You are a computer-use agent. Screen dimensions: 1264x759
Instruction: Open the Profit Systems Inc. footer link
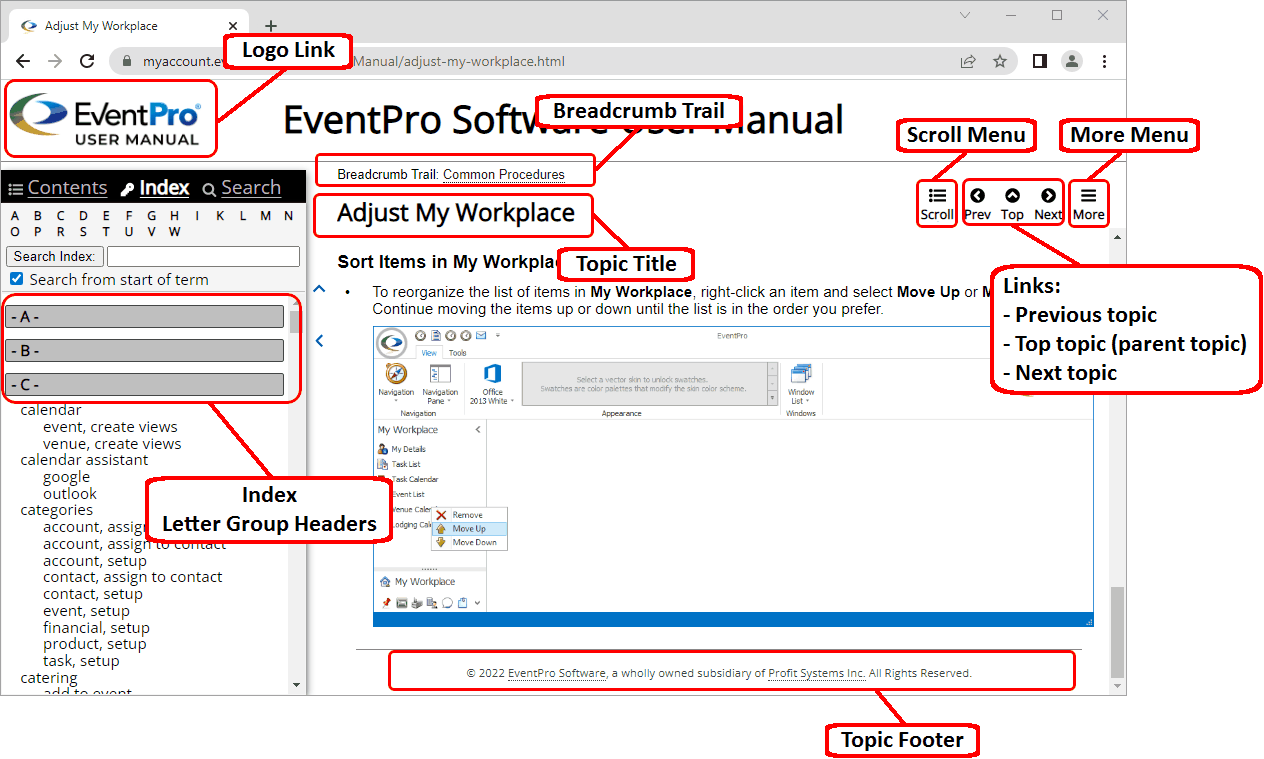(817, 673)
